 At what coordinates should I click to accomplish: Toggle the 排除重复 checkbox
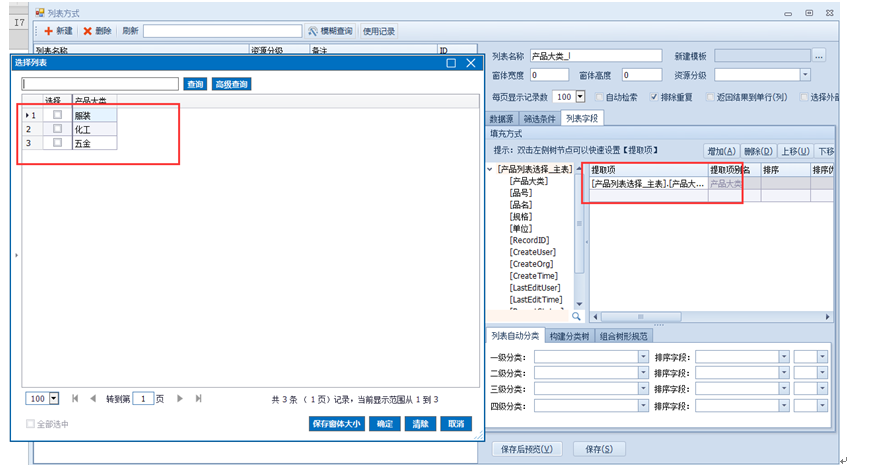(654, 97)
